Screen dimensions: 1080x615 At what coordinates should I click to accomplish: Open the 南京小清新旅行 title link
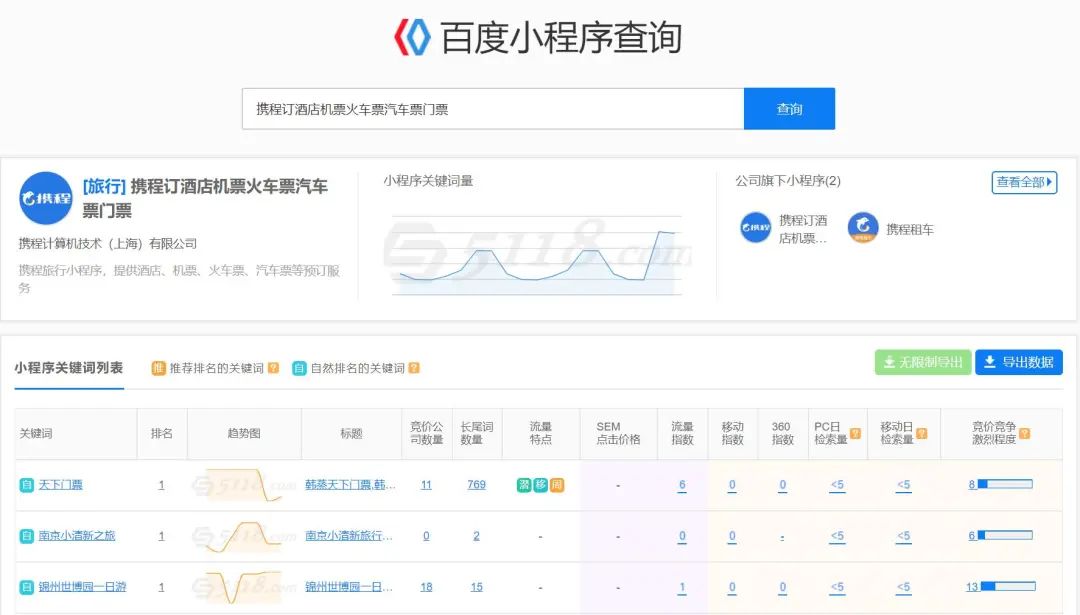349,536
